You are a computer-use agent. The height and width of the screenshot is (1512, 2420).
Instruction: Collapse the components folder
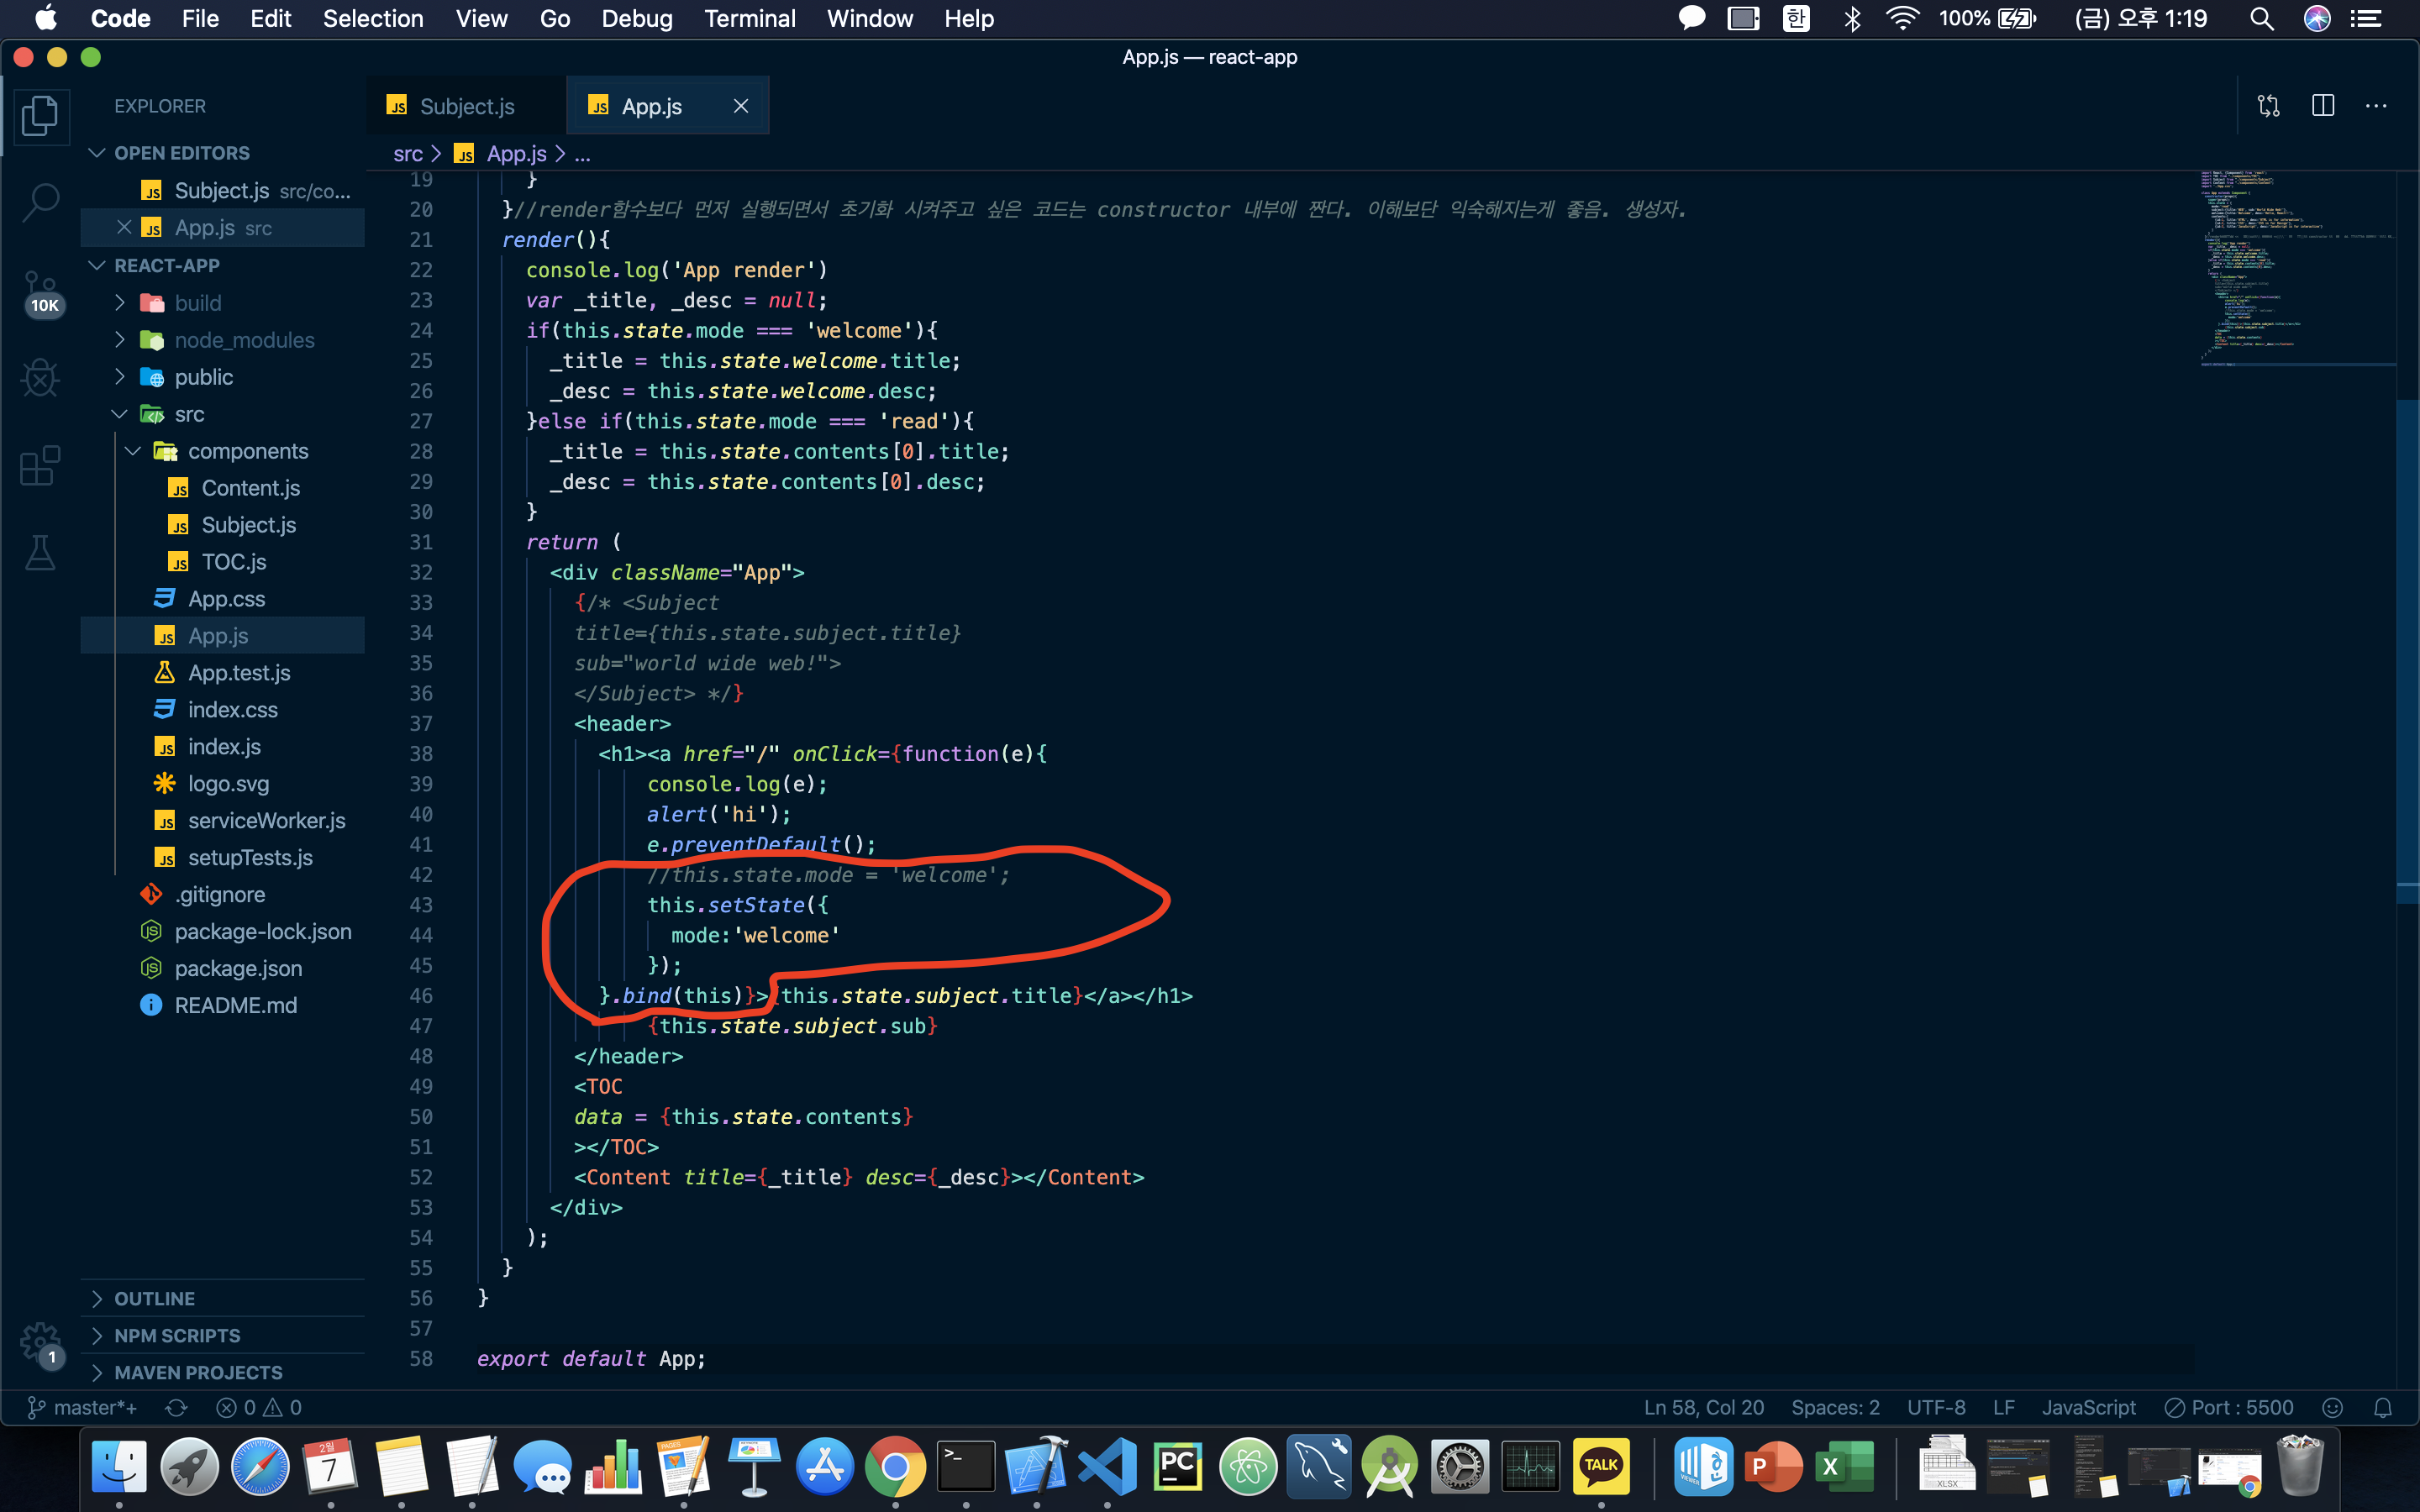[247, 451]
